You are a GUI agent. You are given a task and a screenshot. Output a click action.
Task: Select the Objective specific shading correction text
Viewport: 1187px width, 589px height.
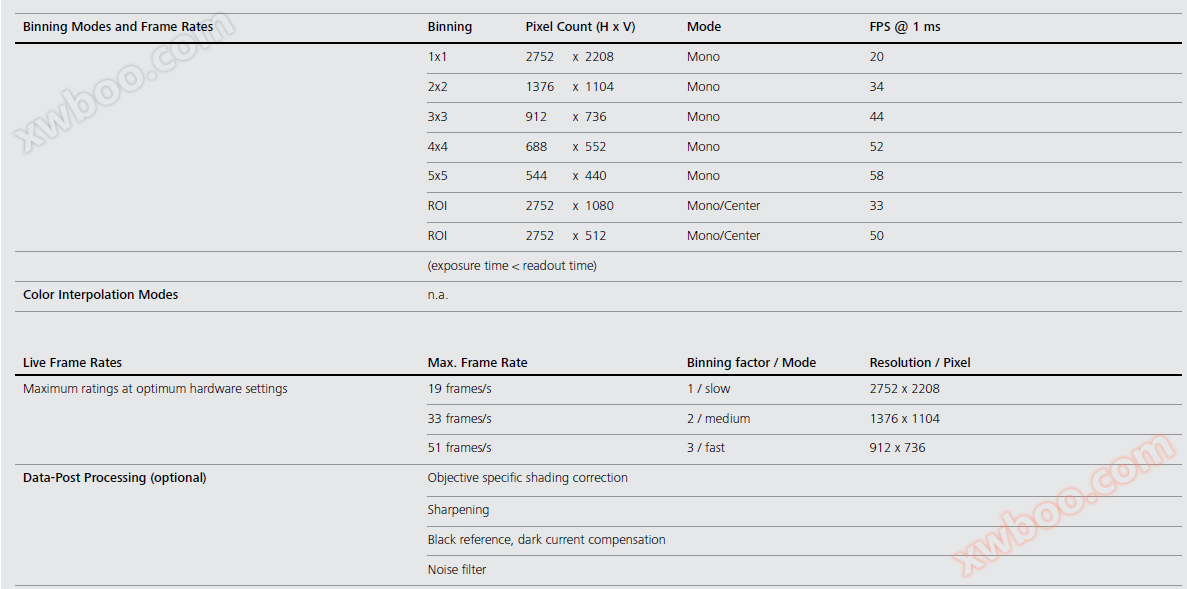coord(527,478)
